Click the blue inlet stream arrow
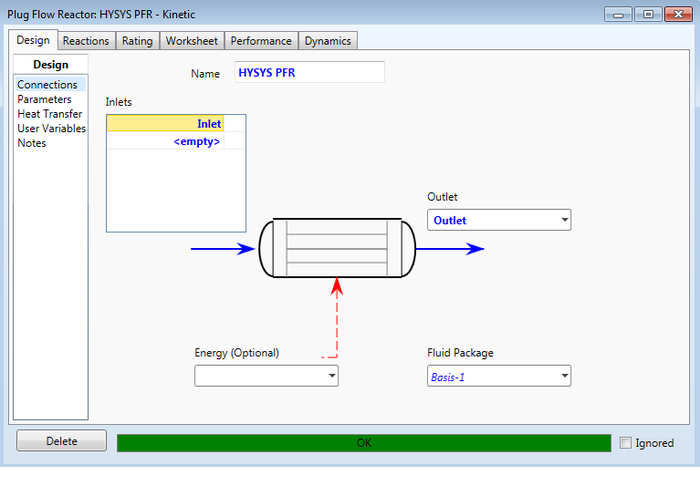 click(x=222, y=249)
